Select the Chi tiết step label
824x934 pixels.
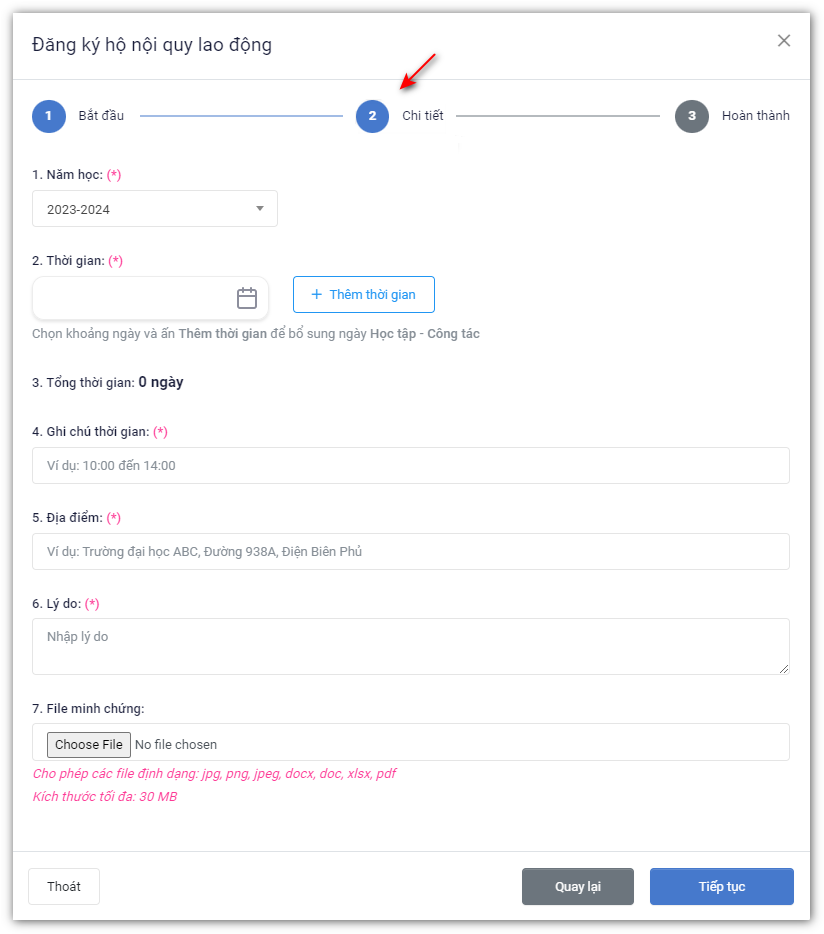pyautogui.click(x=423, y=116)
